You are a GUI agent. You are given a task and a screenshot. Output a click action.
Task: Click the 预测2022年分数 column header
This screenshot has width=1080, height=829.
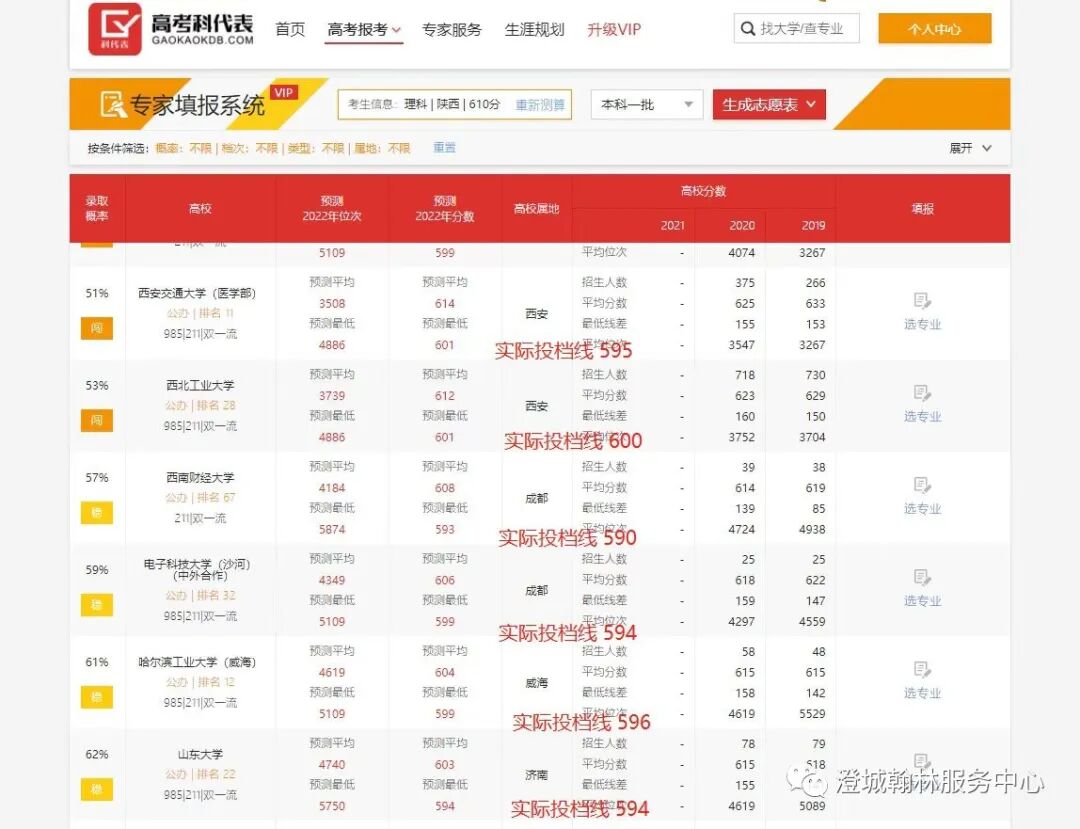pyautogui.click(x=444, y=209)
